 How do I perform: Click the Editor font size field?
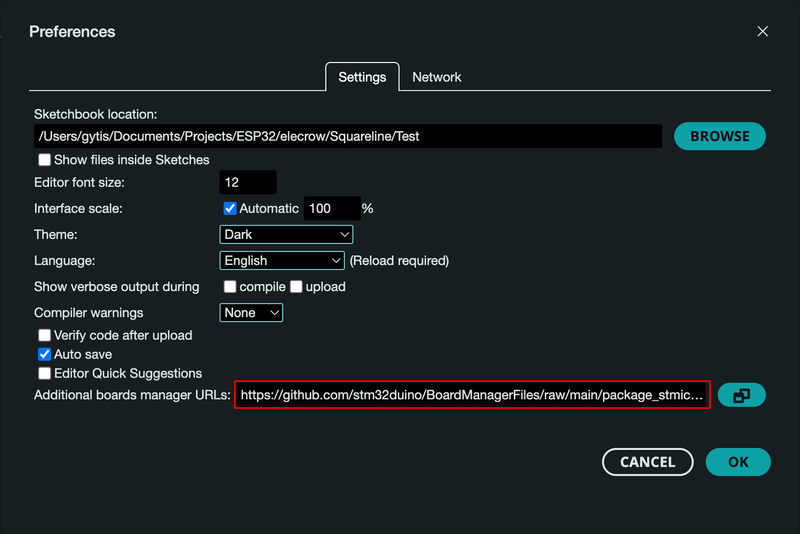coord(248,182)
